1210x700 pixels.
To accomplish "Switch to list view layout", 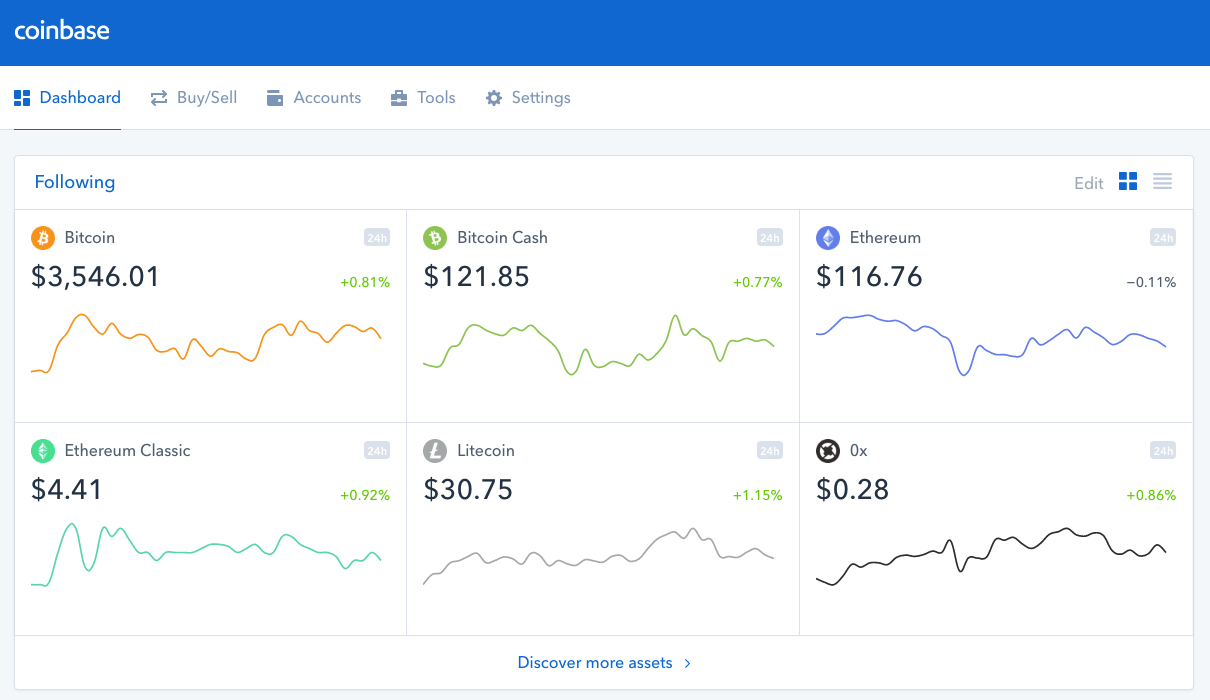I will [x=1162, y=181].
